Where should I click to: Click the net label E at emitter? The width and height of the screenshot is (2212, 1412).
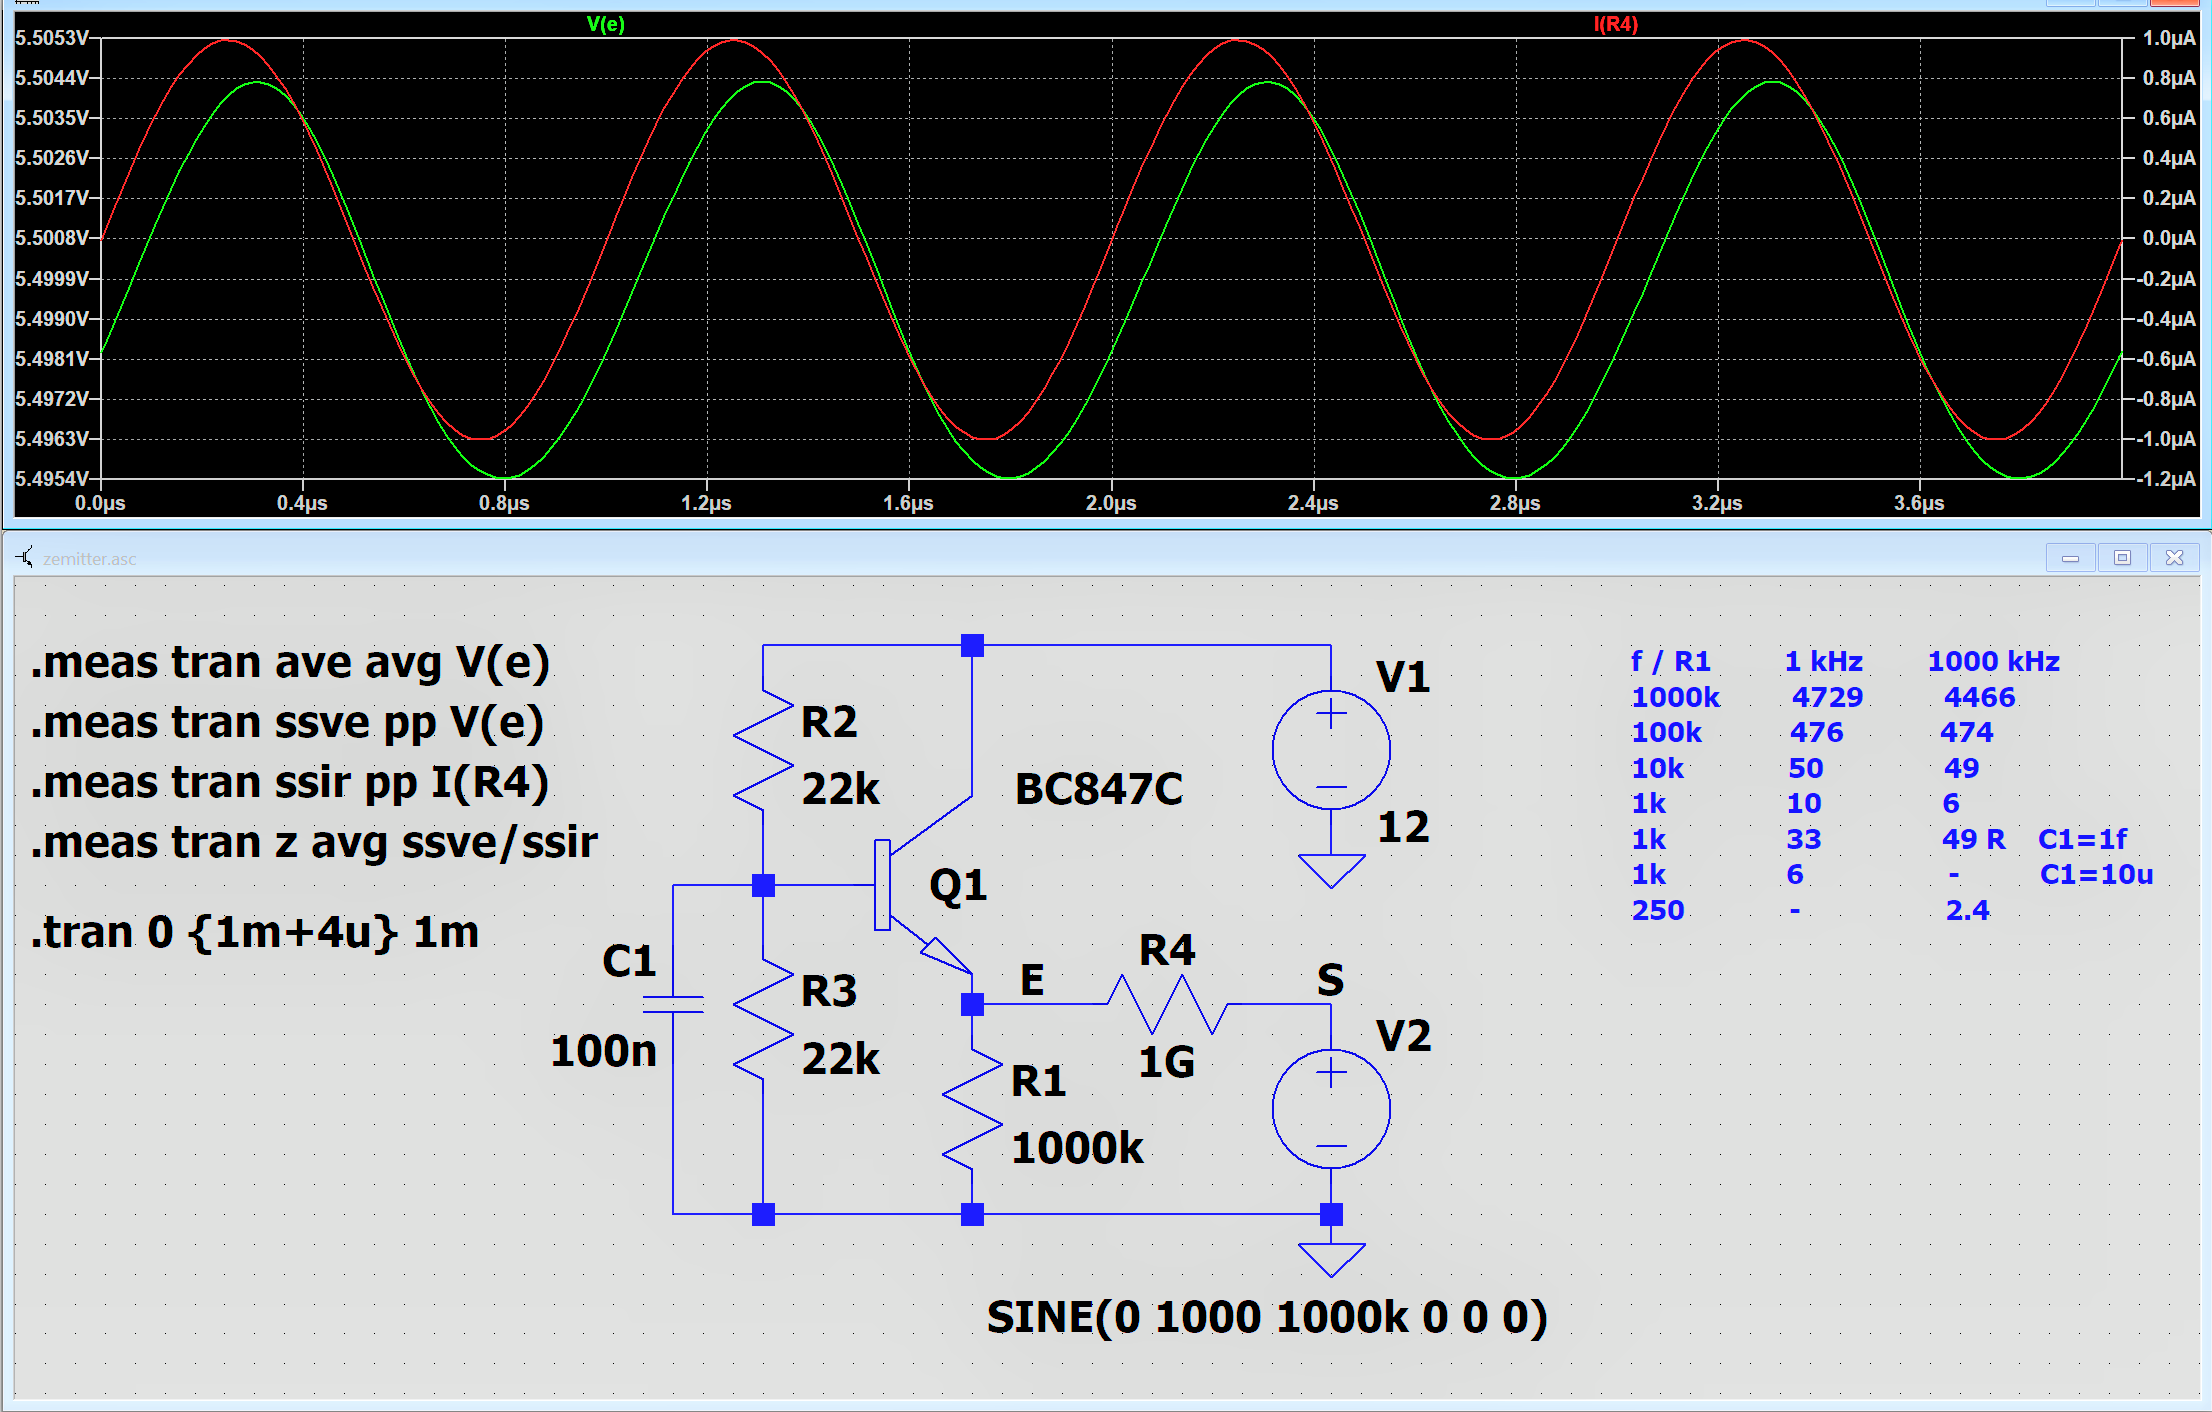(1031, 980)
